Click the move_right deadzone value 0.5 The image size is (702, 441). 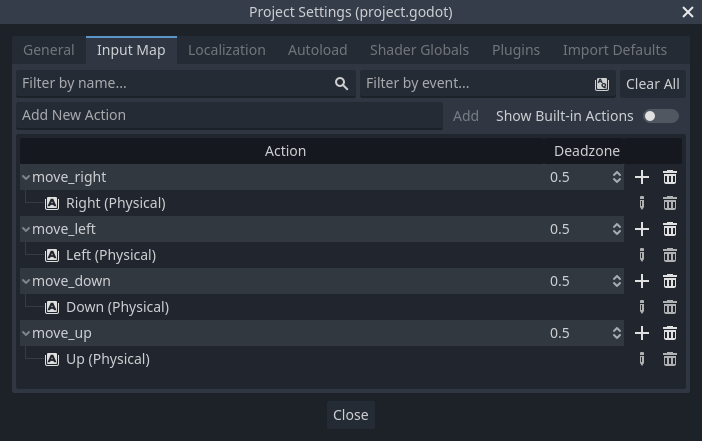coord(560,177)
